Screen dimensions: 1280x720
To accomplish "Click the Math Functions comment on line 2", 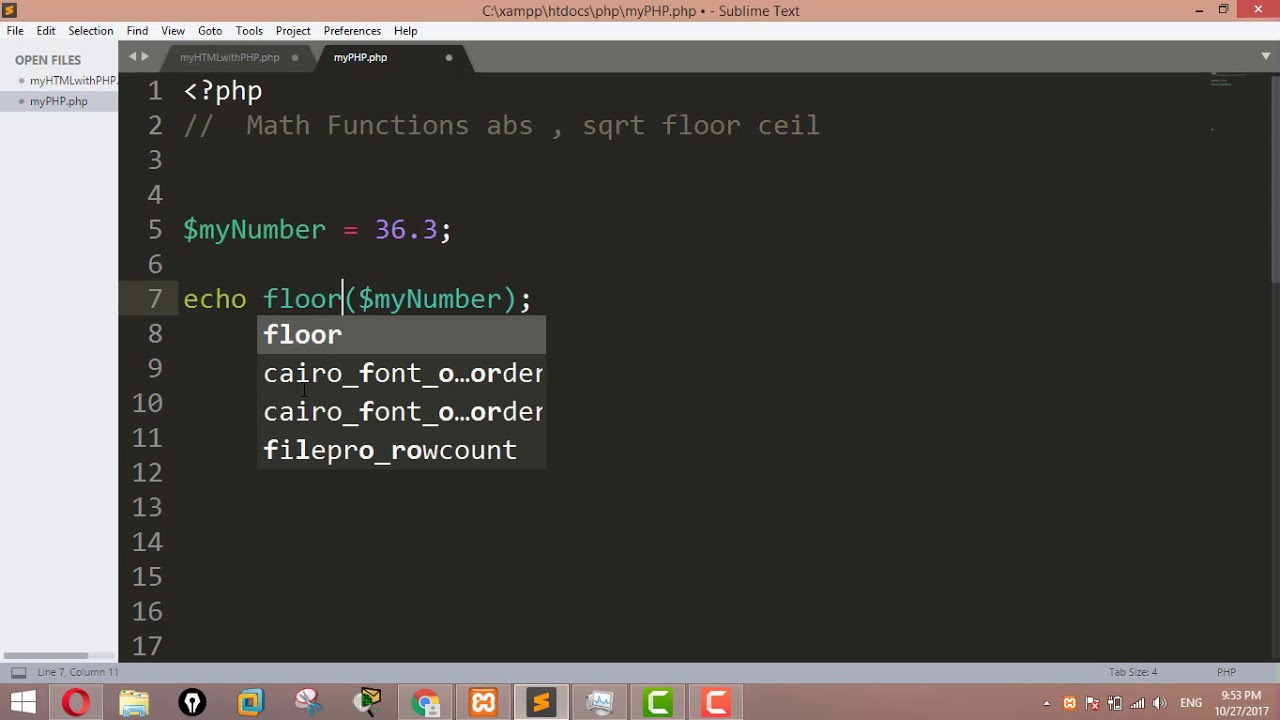I will tap(501, 125).
